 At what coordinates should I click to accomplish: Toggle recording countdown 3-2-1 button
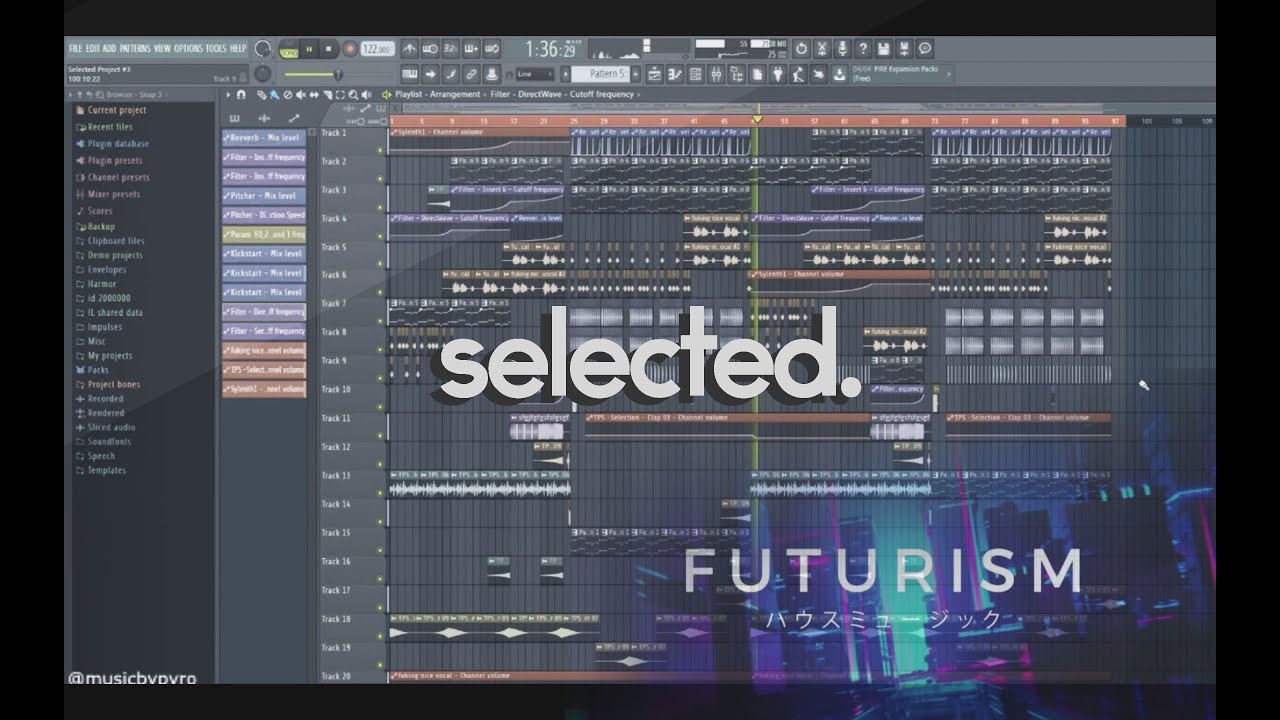tap(451, 49)
